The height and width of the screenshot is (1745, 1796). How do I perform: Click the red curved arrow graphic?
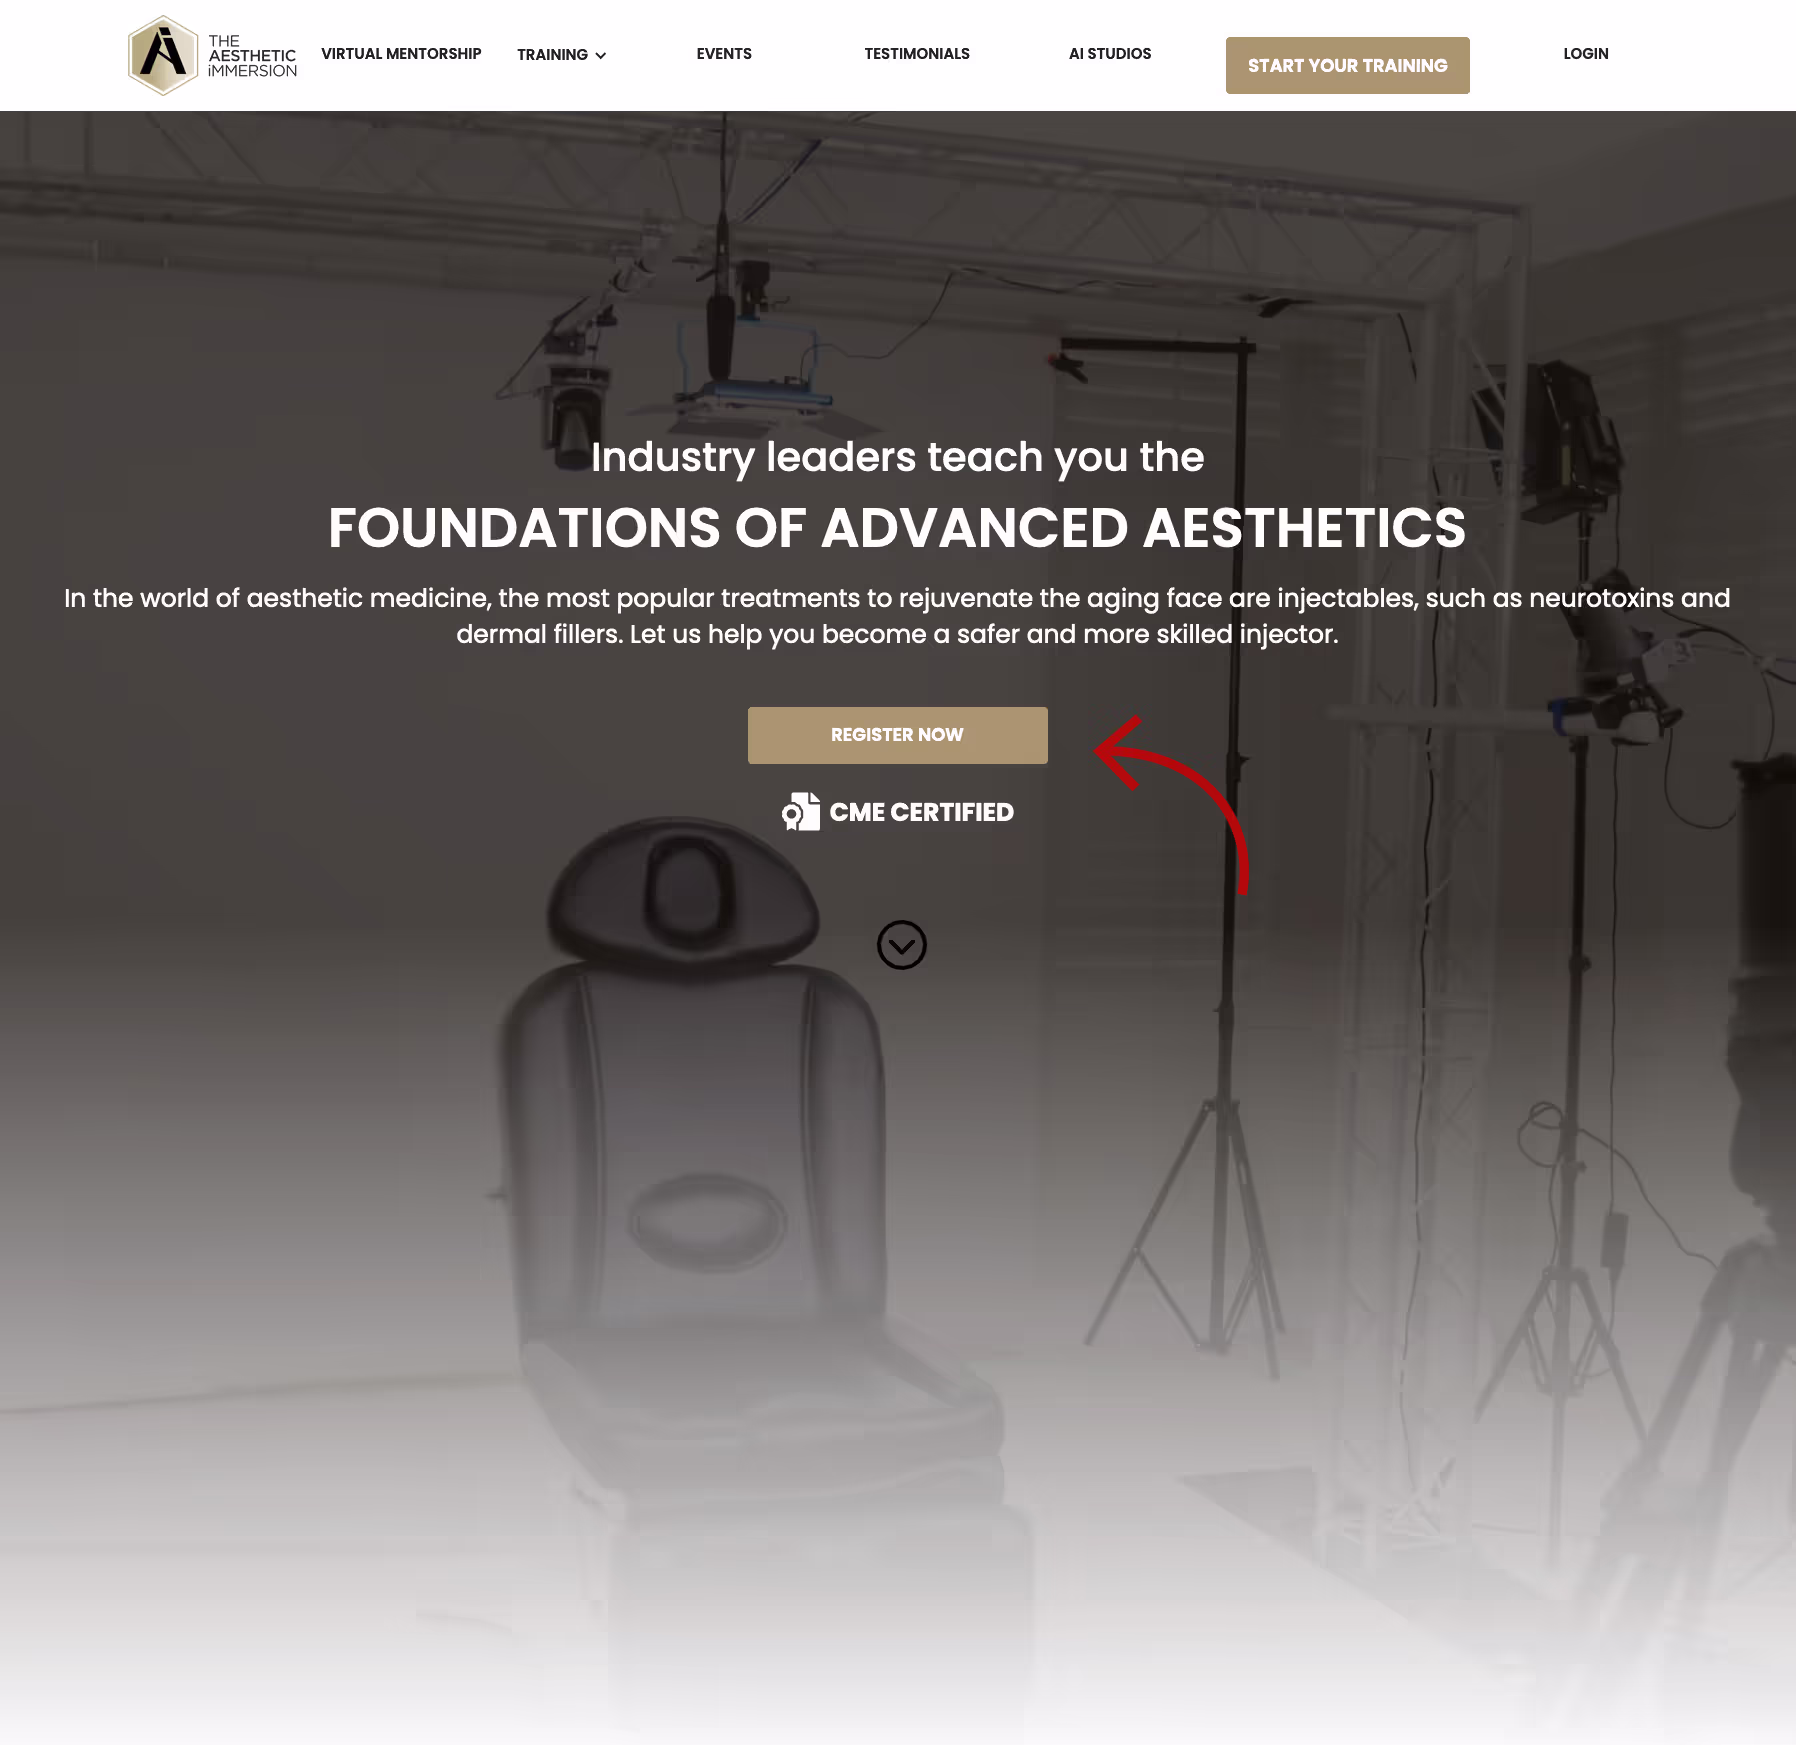click(x=1172, y=805)
